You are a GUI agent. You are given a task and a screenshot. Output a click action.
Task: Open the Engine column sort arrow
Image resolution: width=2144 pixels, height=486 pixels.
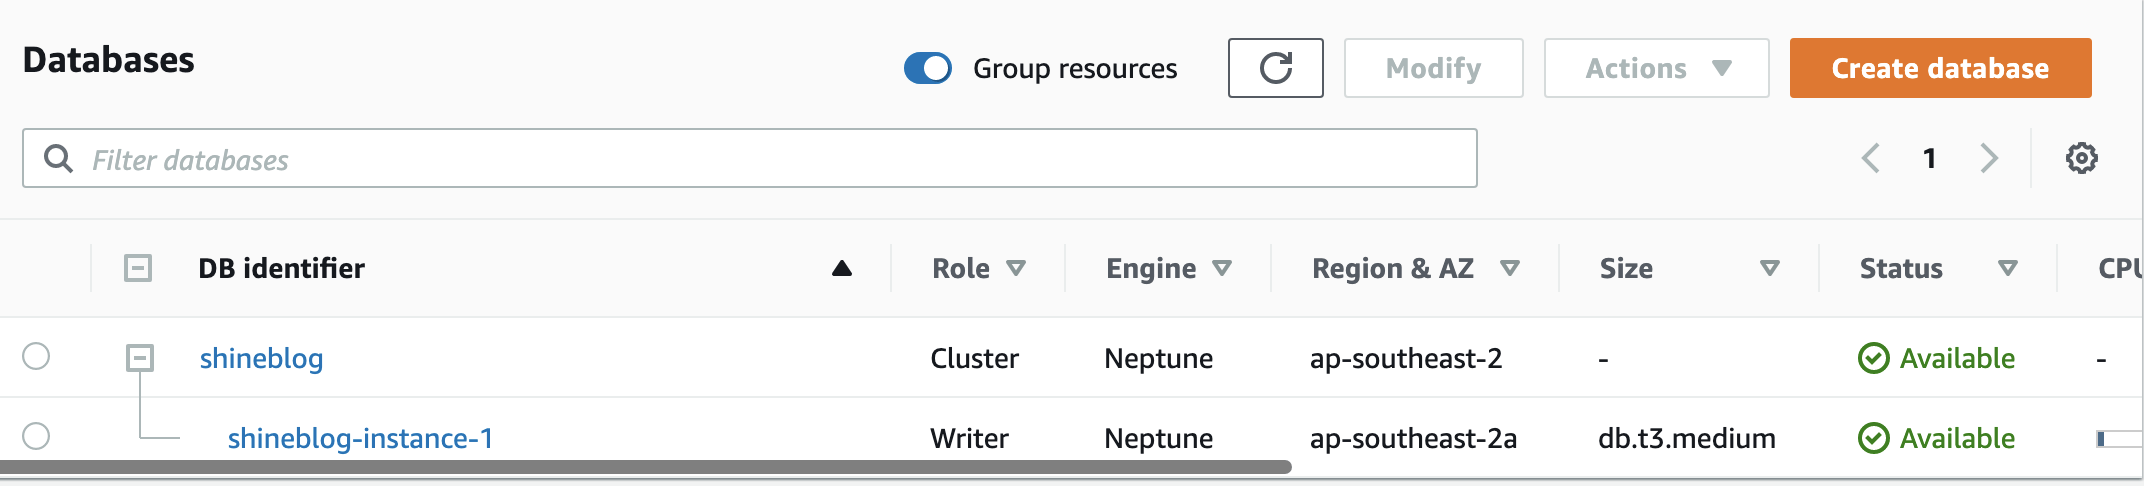point(1222,268)
